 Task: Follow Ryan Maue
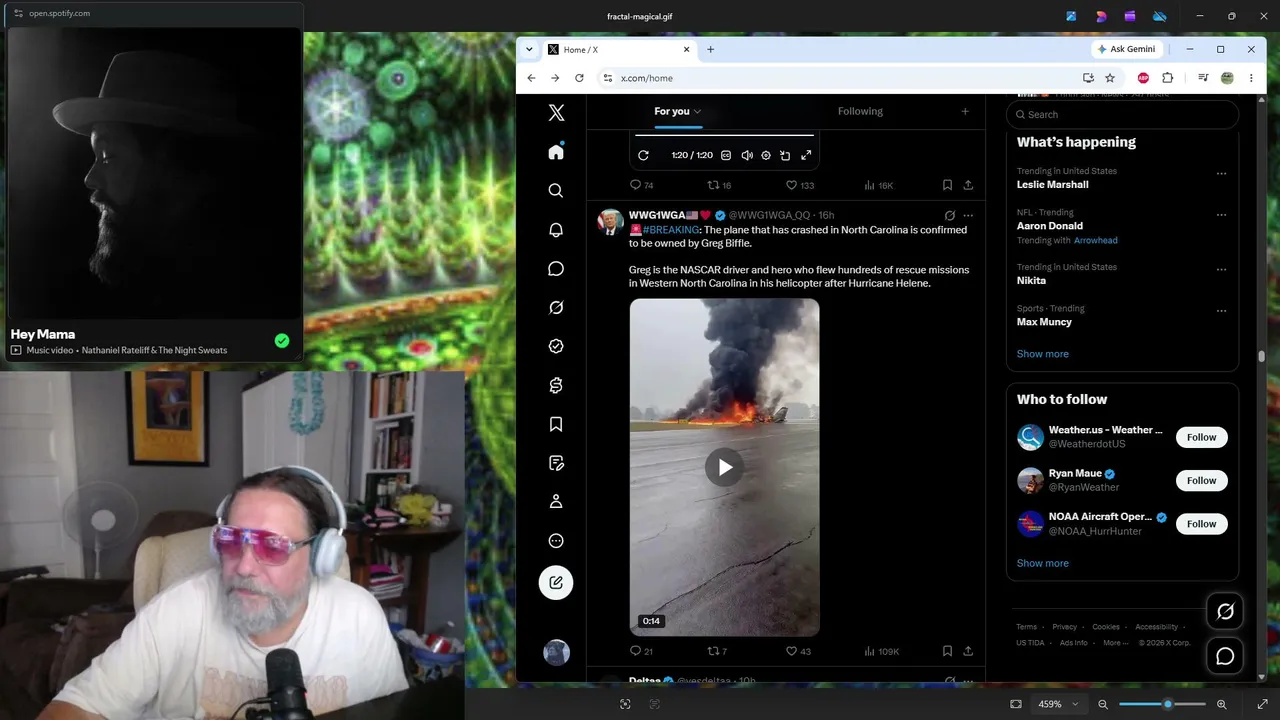1201,480
